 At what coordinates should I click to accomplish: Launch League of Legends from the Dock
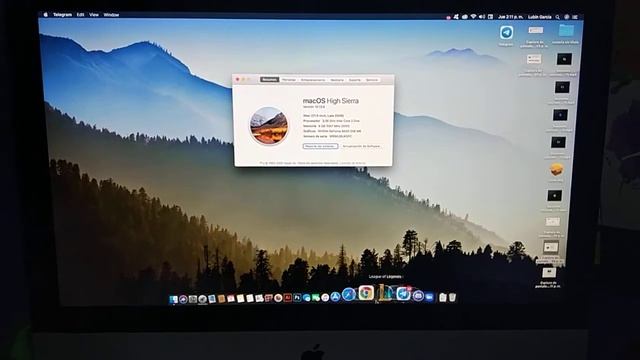pos(385,293)
